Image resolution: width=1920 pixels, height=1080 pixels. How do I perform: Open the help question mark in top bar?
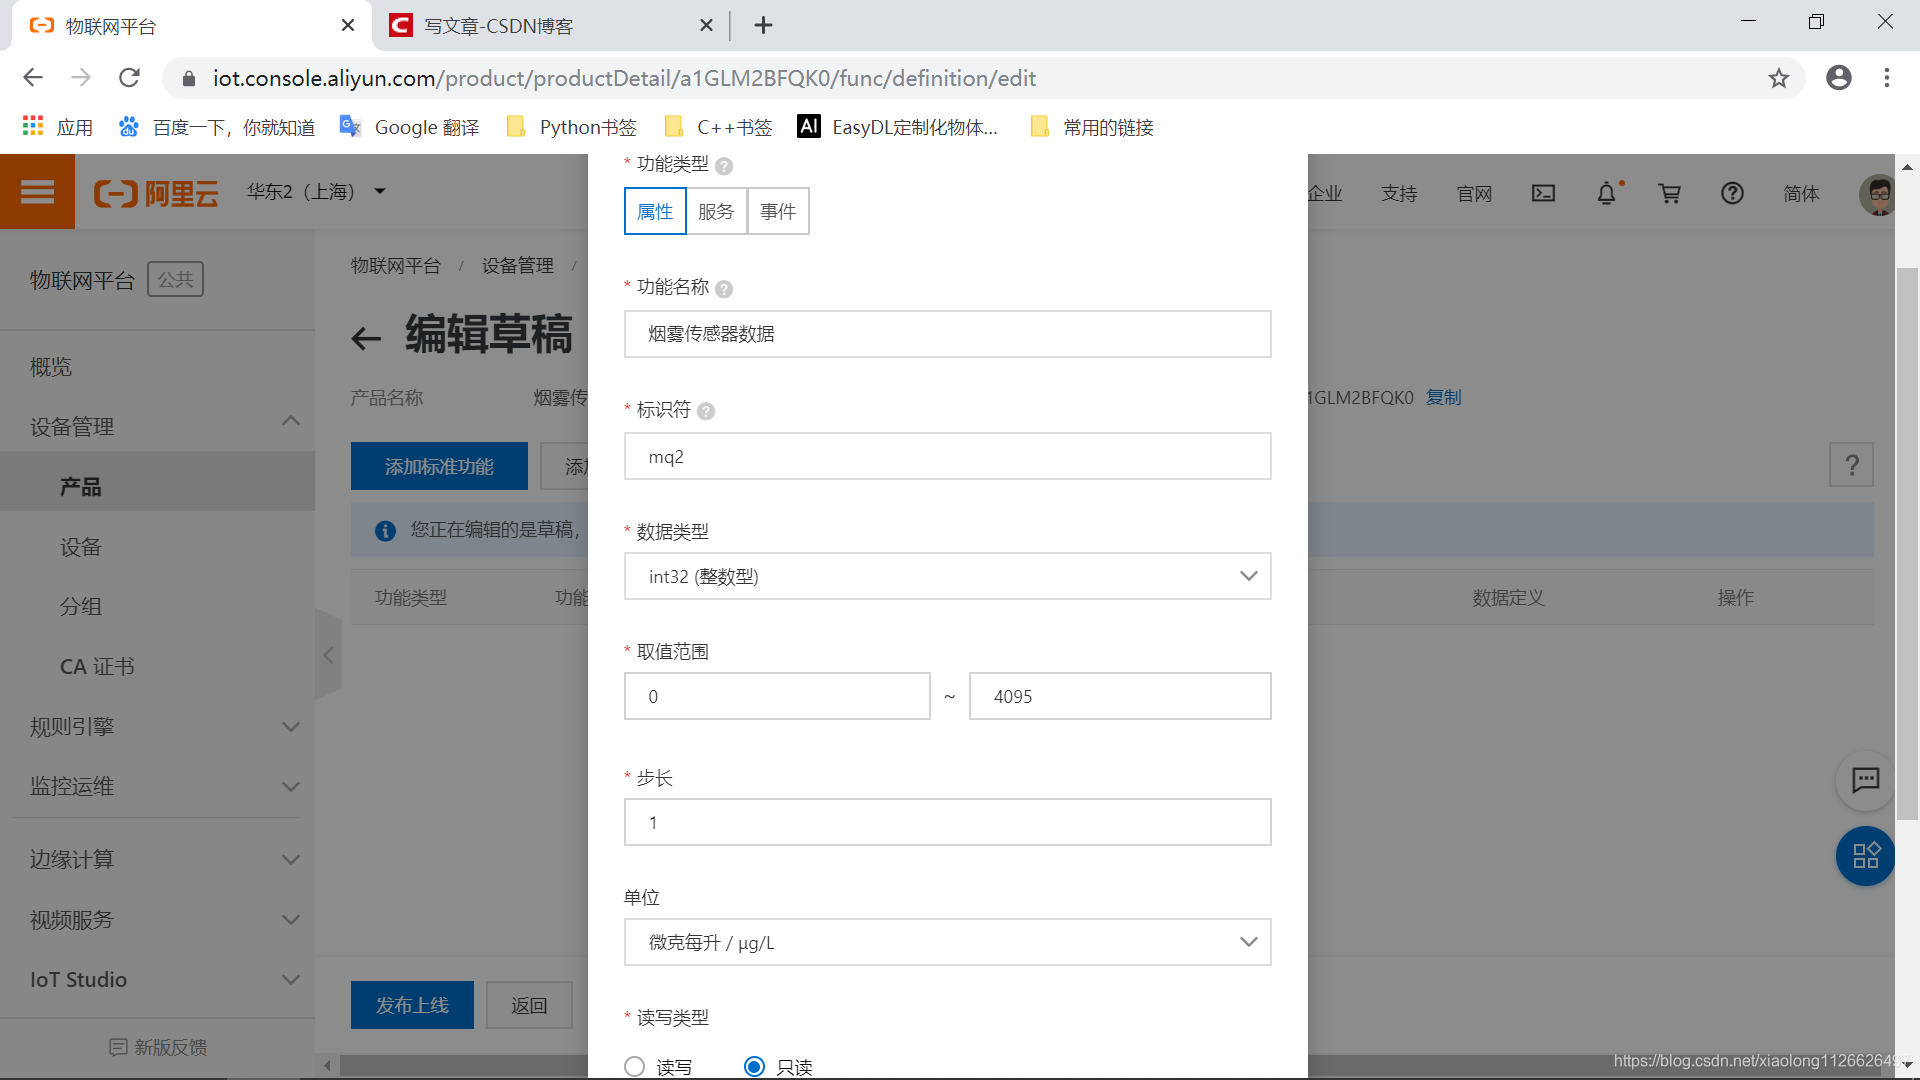1732,193
